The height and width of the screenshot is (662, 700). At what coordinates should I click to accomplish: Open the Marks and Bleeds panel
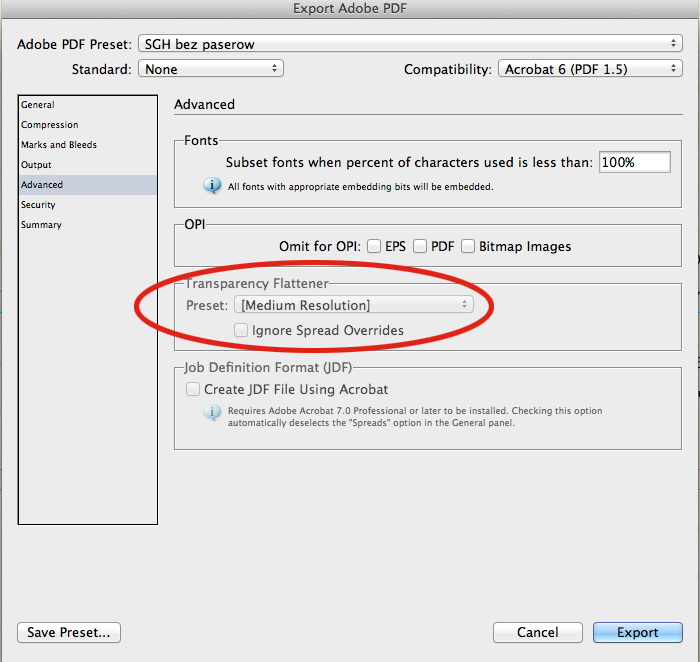click(87, 145)
